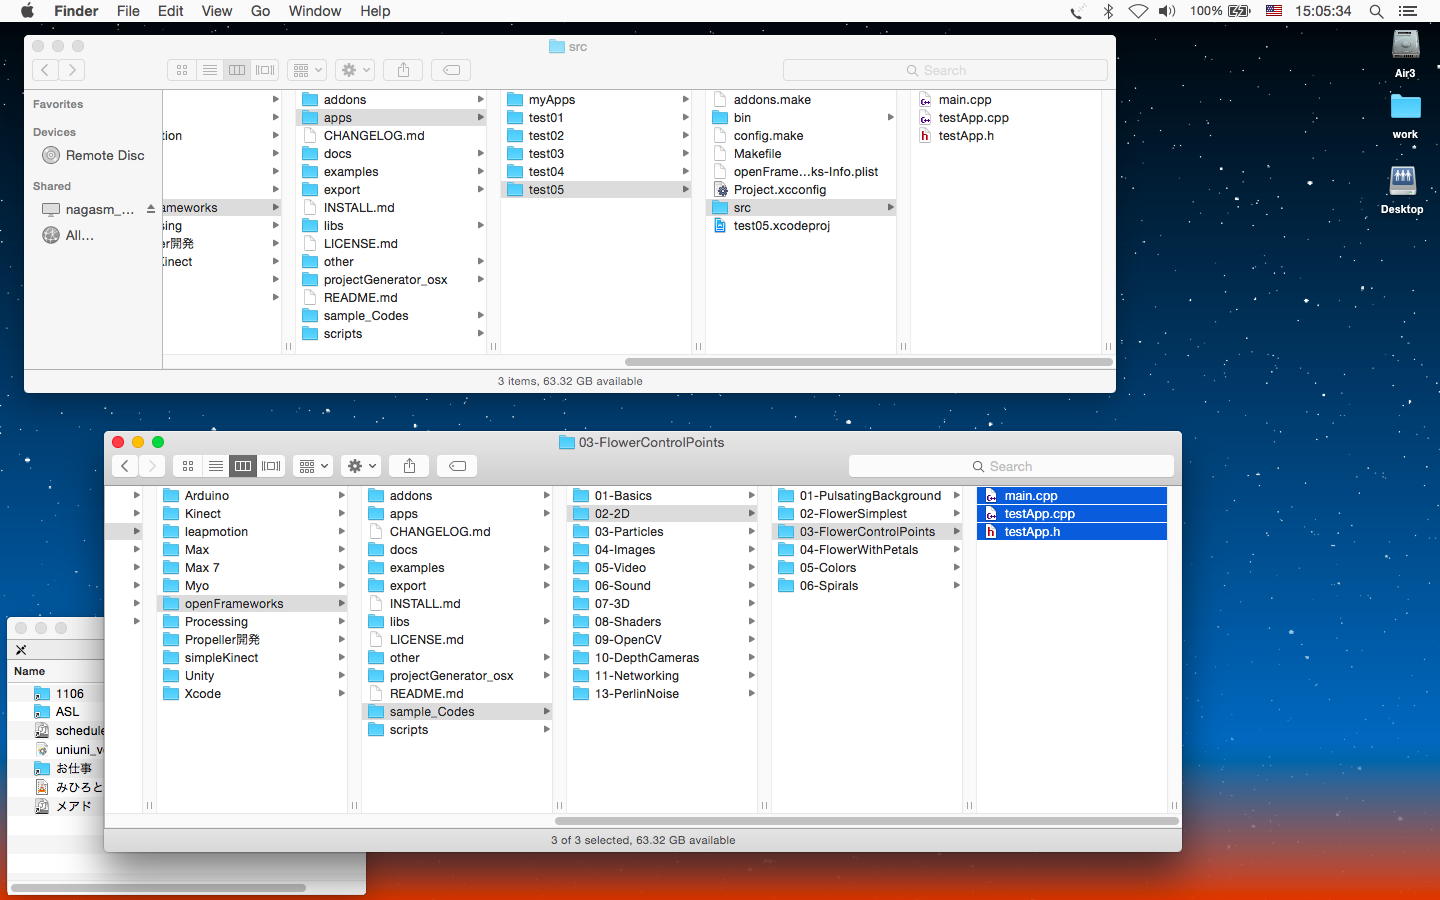This screenshot has height=900, width=1440.
Task: Select column view in 03-FlowerControlPoints window
Action: pyautogui.click(x=243, y=466)
